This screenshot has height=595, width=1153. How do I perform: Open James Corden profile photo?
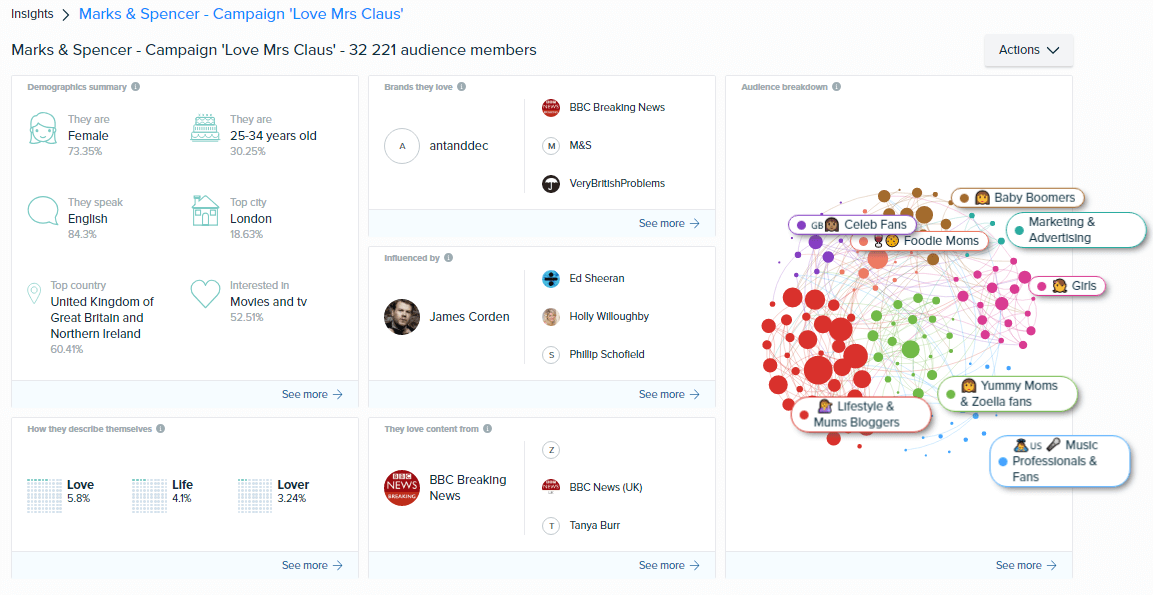coord(402,317)
